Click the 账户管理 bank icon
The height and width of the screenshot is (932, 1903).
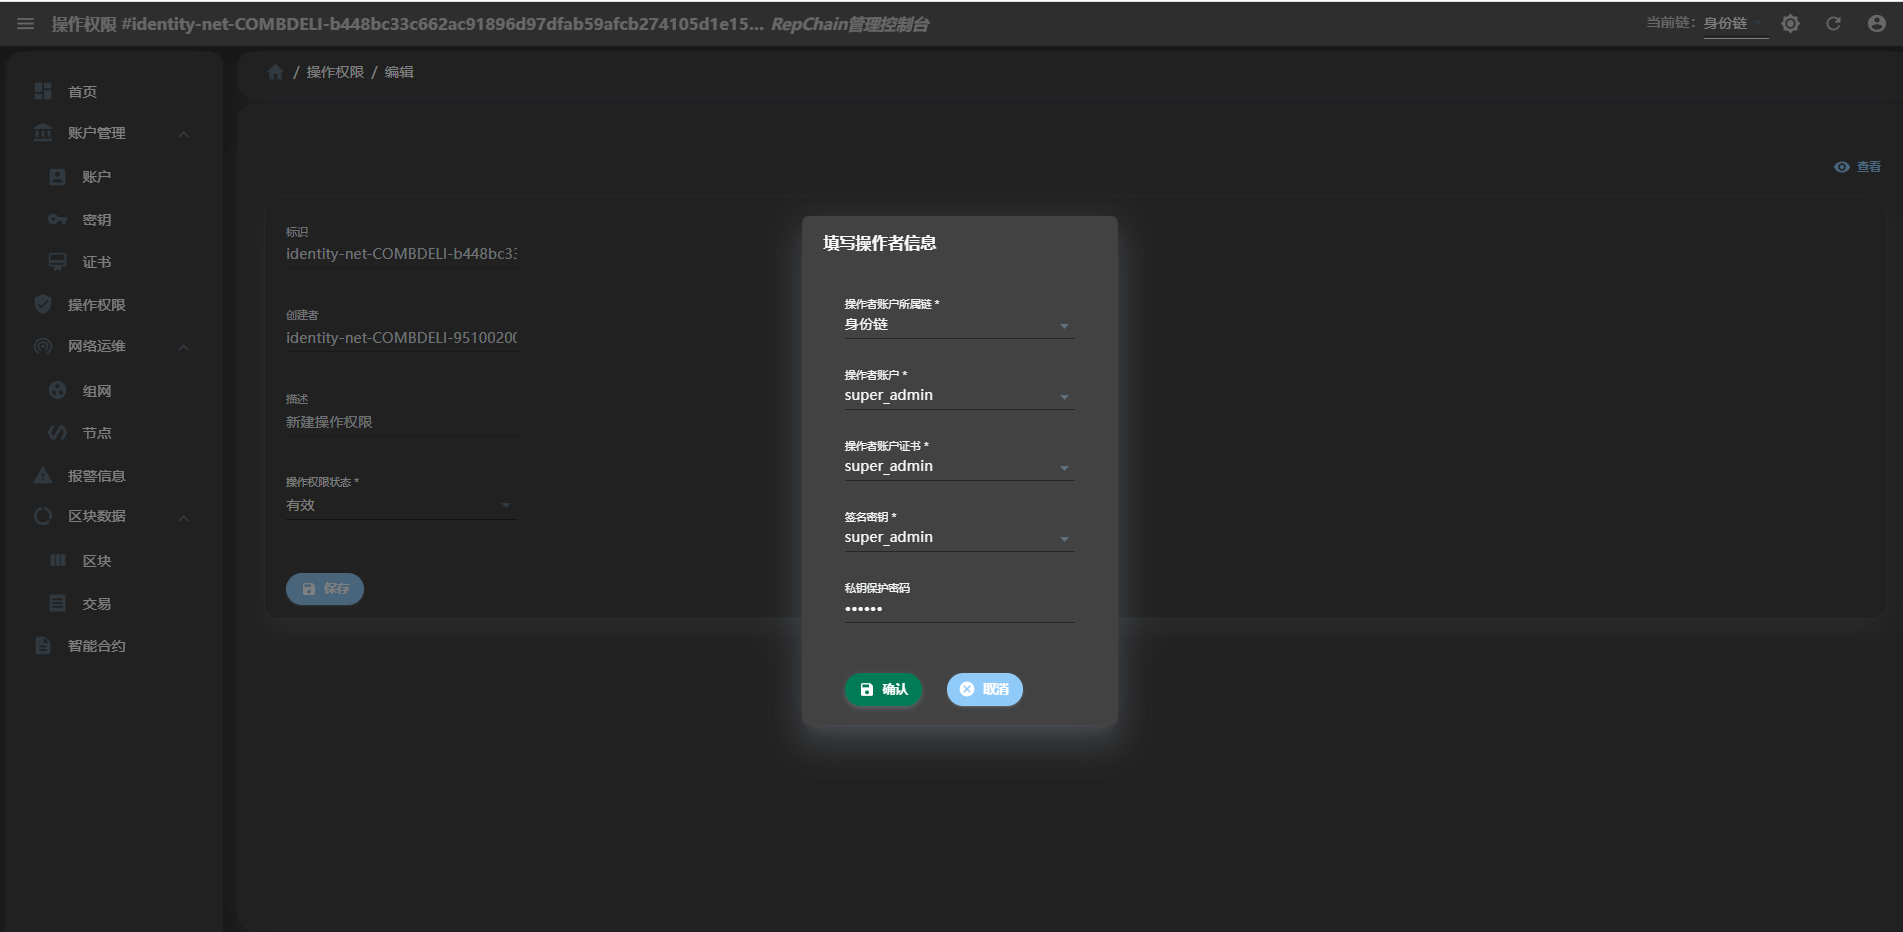(43, 132)
